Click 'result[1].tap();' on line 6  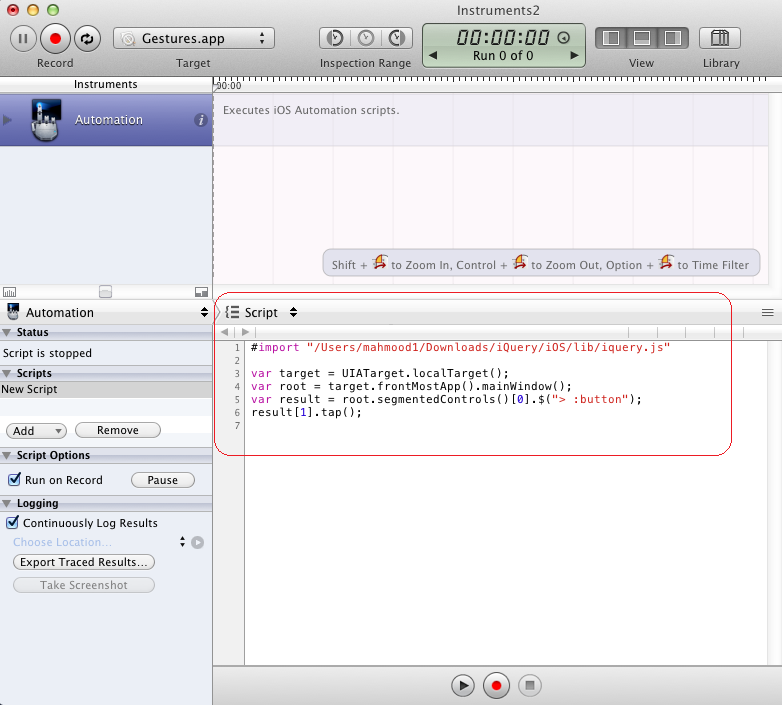pos(306,412)
